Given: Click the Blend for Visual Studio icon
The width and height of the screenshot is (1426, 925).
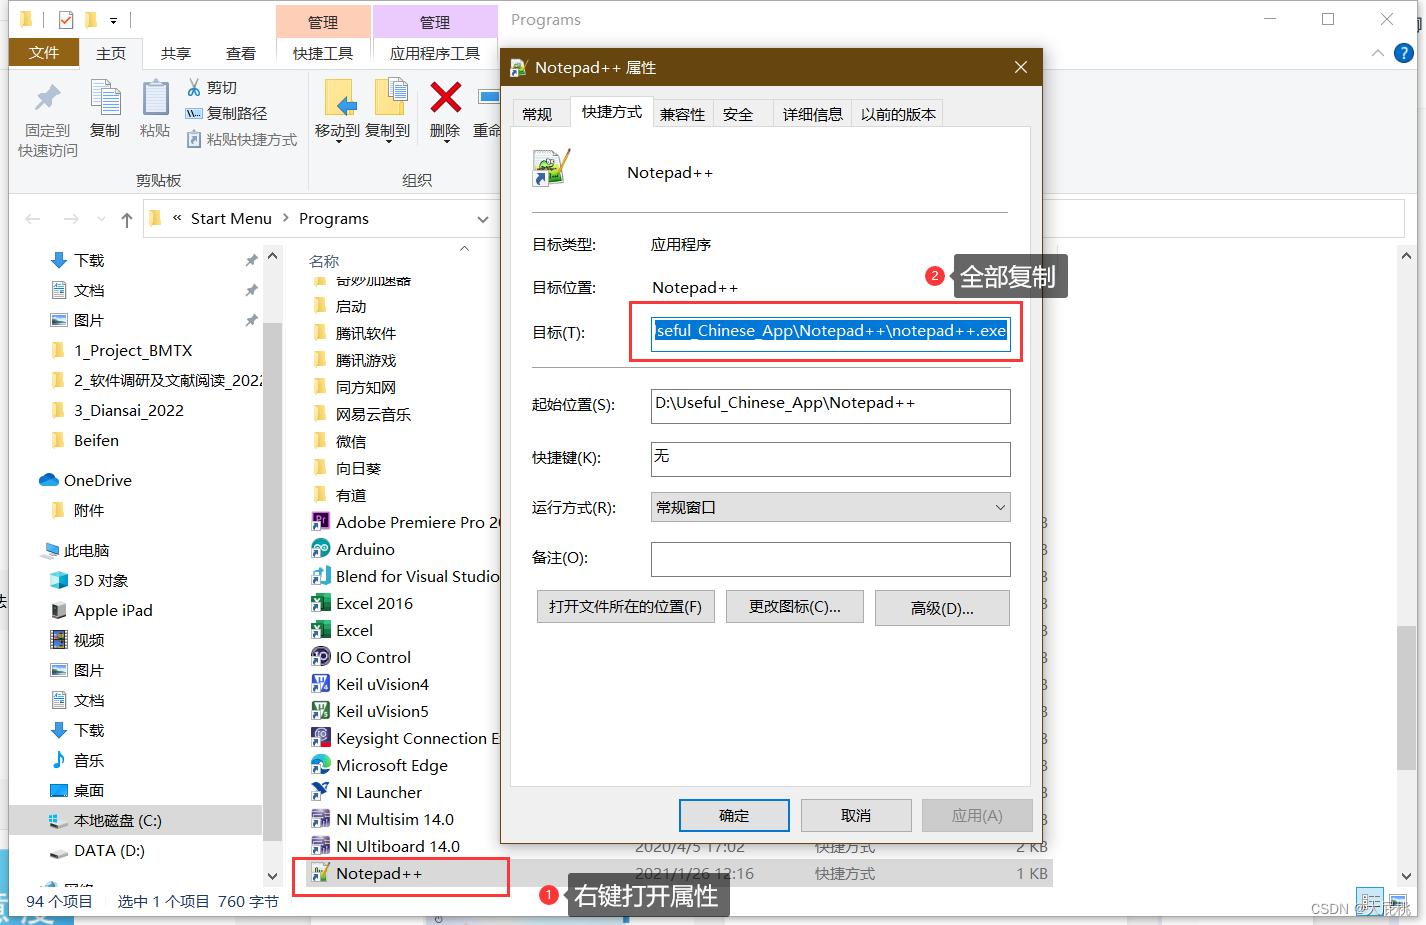Looking at the screenshot, I should (x=320, y=576).
